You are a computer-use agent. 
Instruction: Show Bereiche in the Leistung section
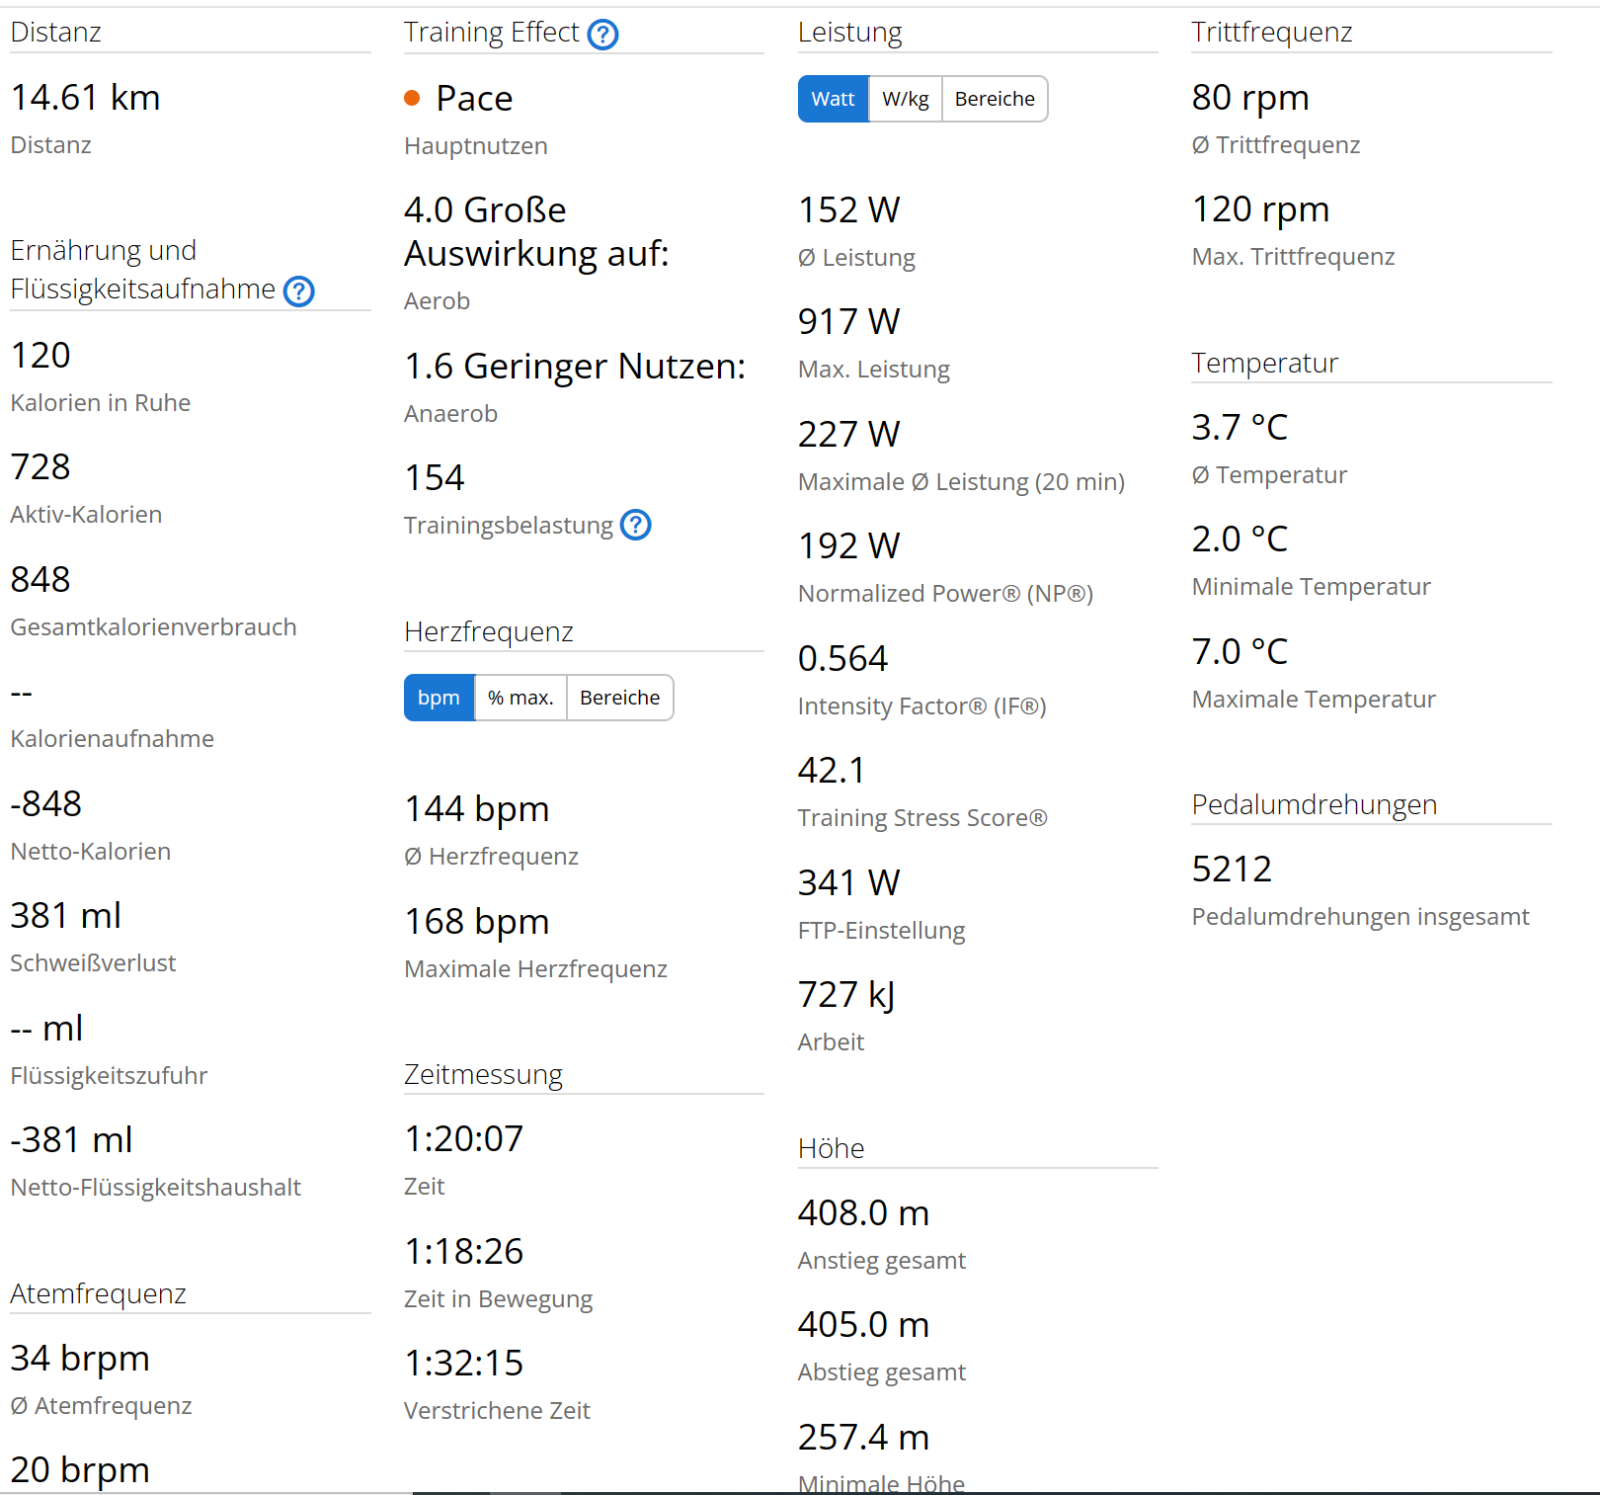[994, 99]
